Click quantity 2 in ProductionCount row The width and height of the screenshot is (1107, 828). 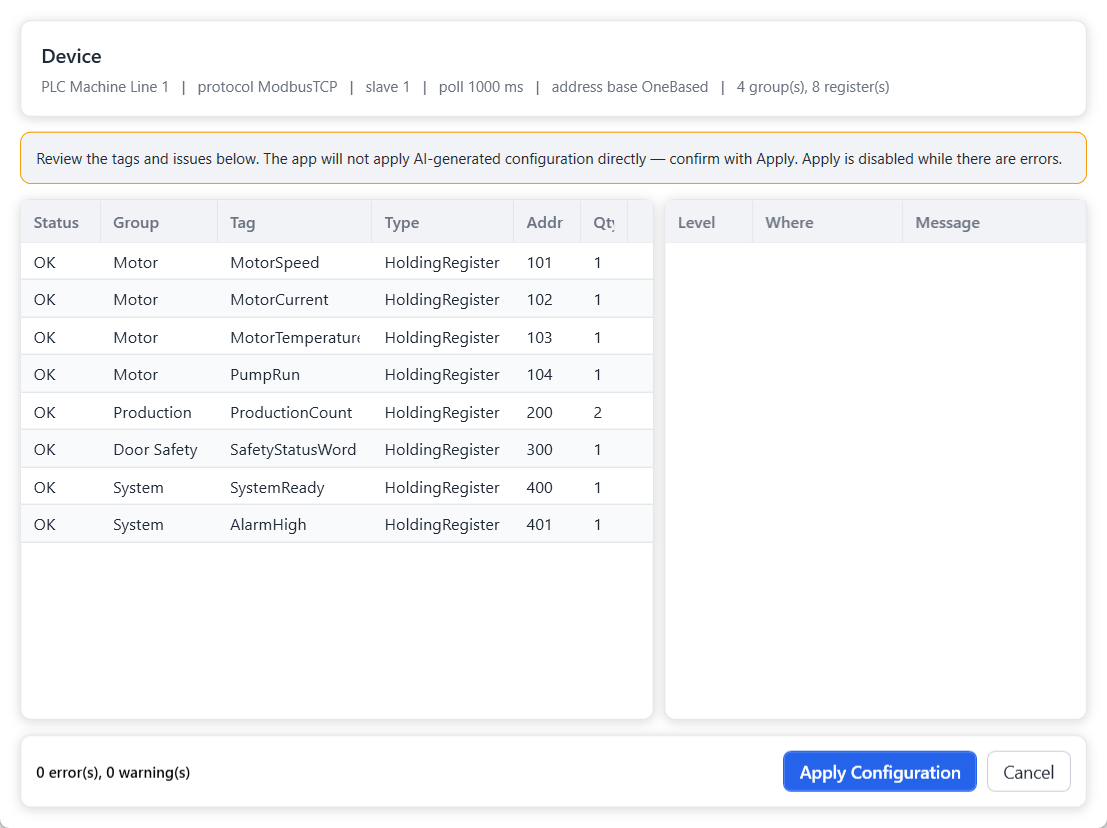click(x=604, y=412)
